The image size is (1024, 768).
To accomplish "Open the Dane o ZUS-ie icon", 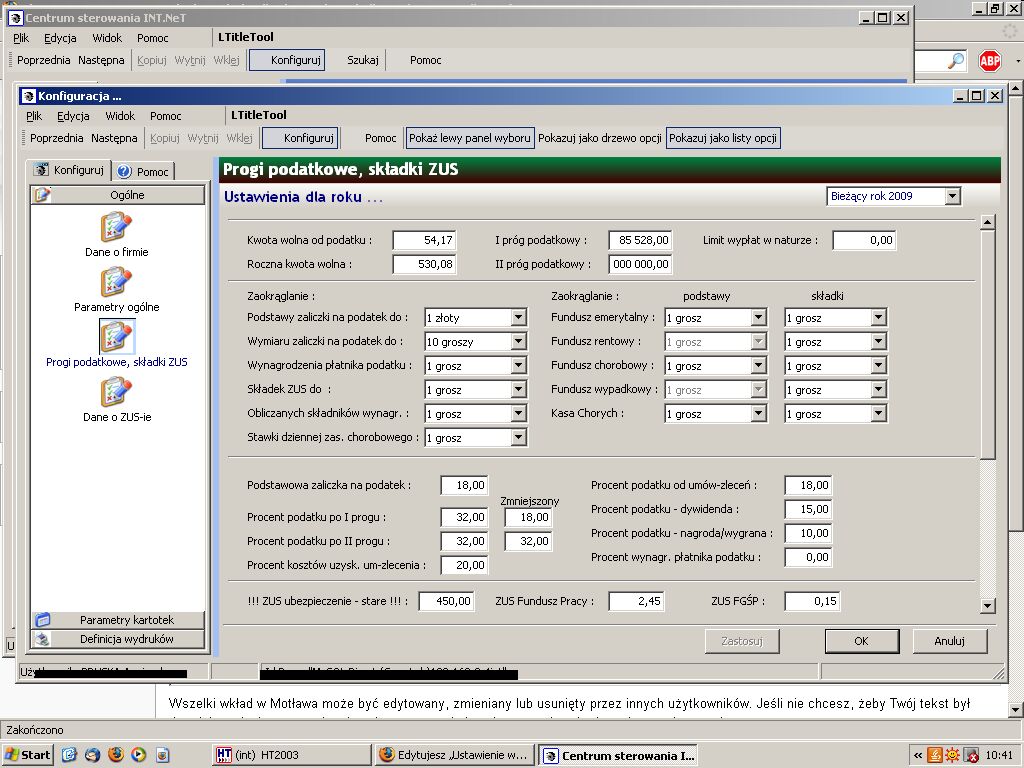I will coord(116,392).
